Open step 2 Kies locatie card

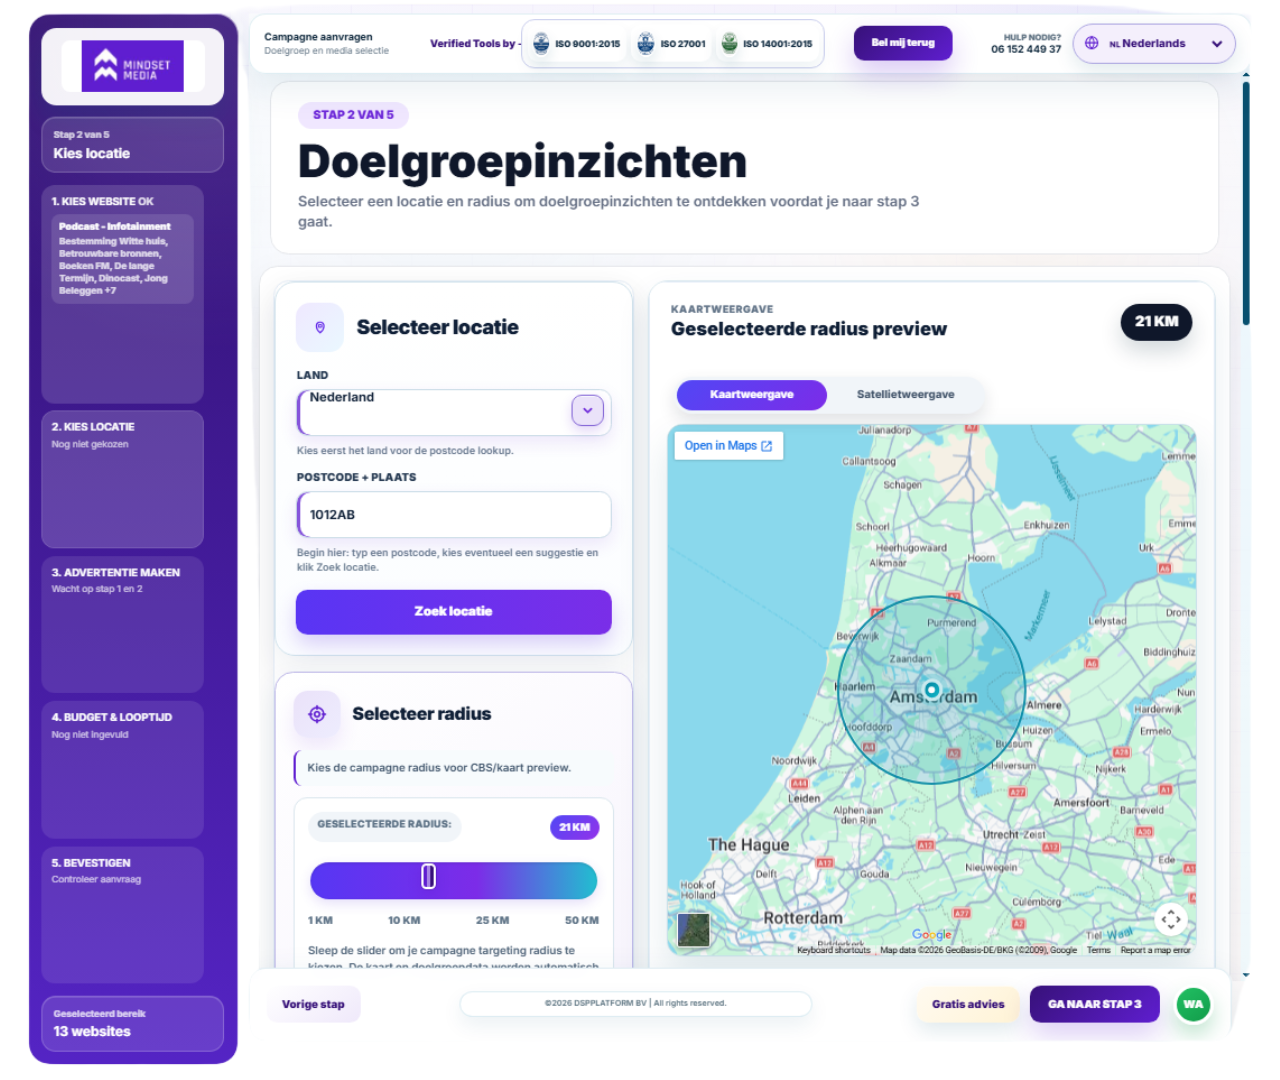(123, 479)
